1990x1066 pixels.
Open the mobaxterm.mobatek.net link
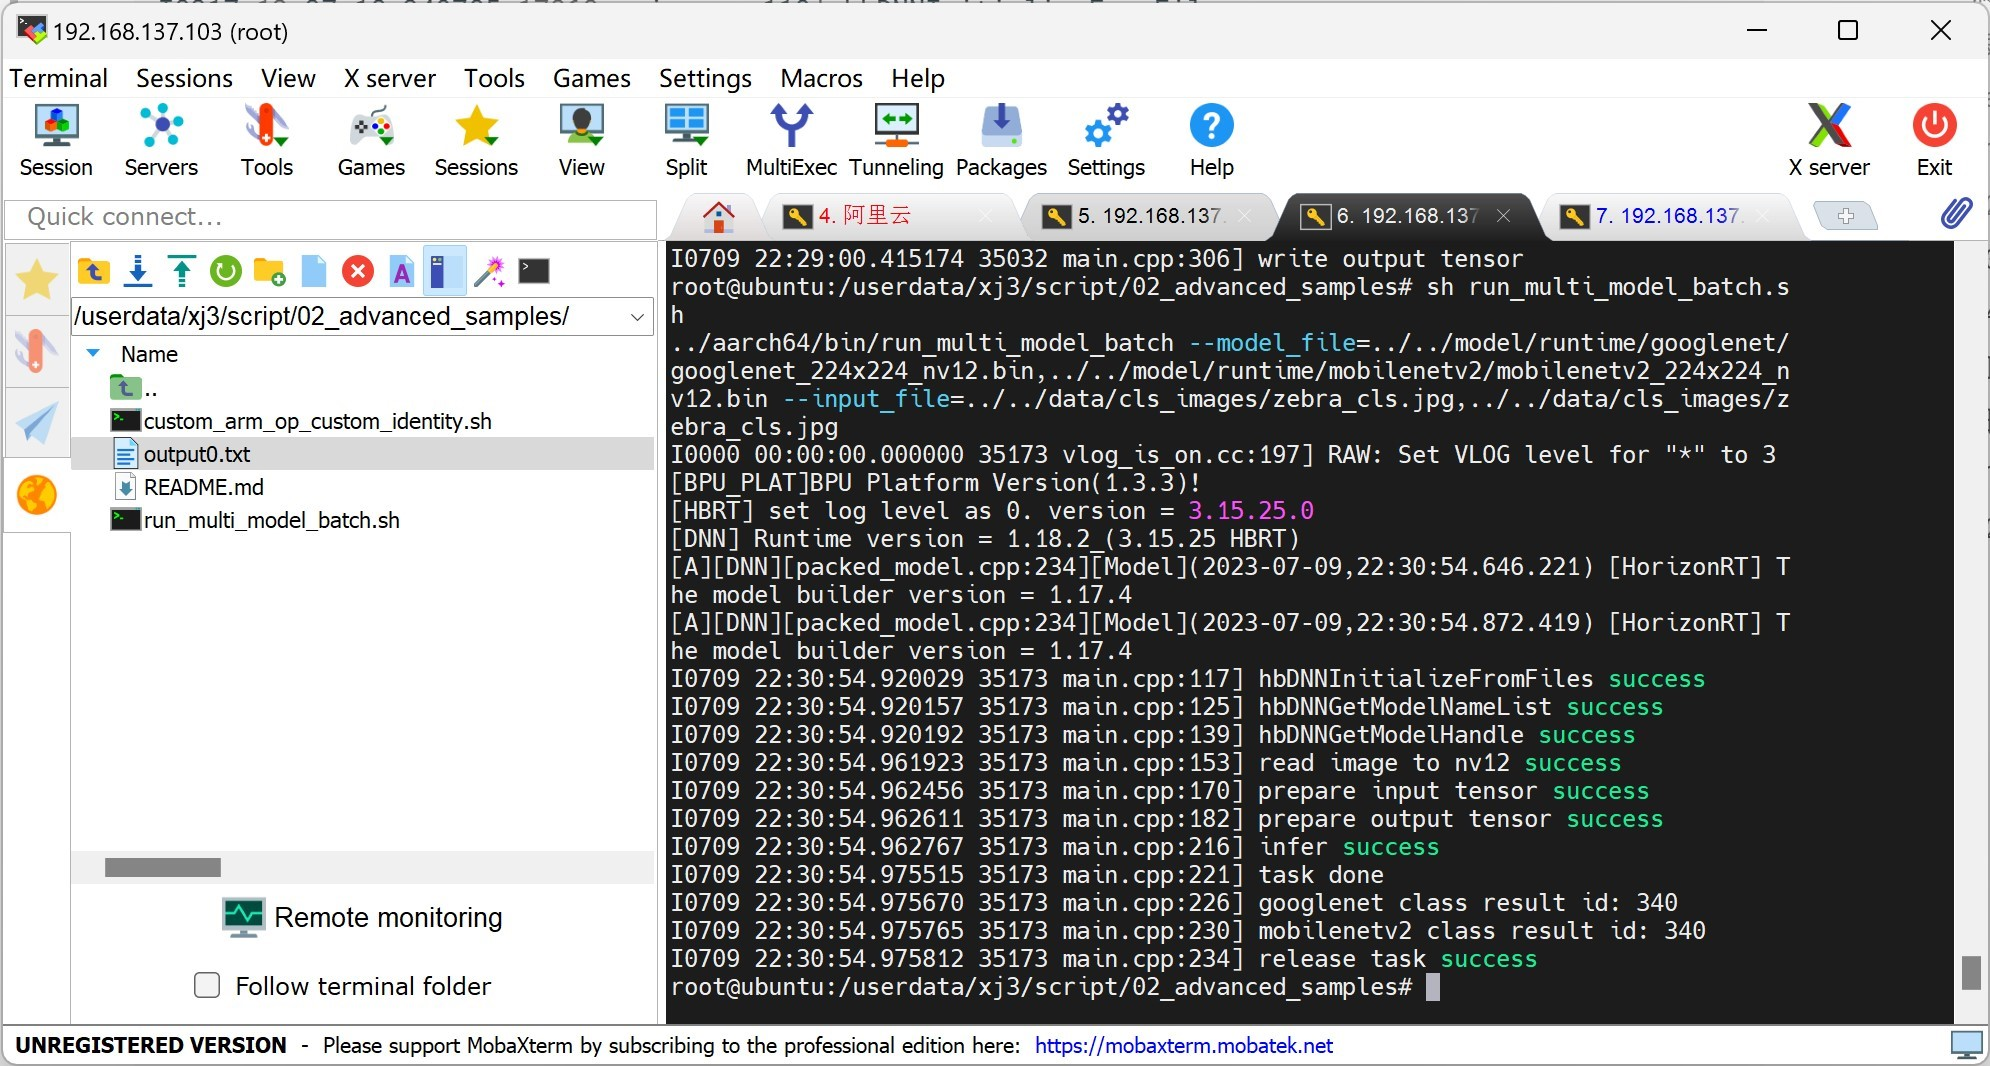tap(1183, 1046)
